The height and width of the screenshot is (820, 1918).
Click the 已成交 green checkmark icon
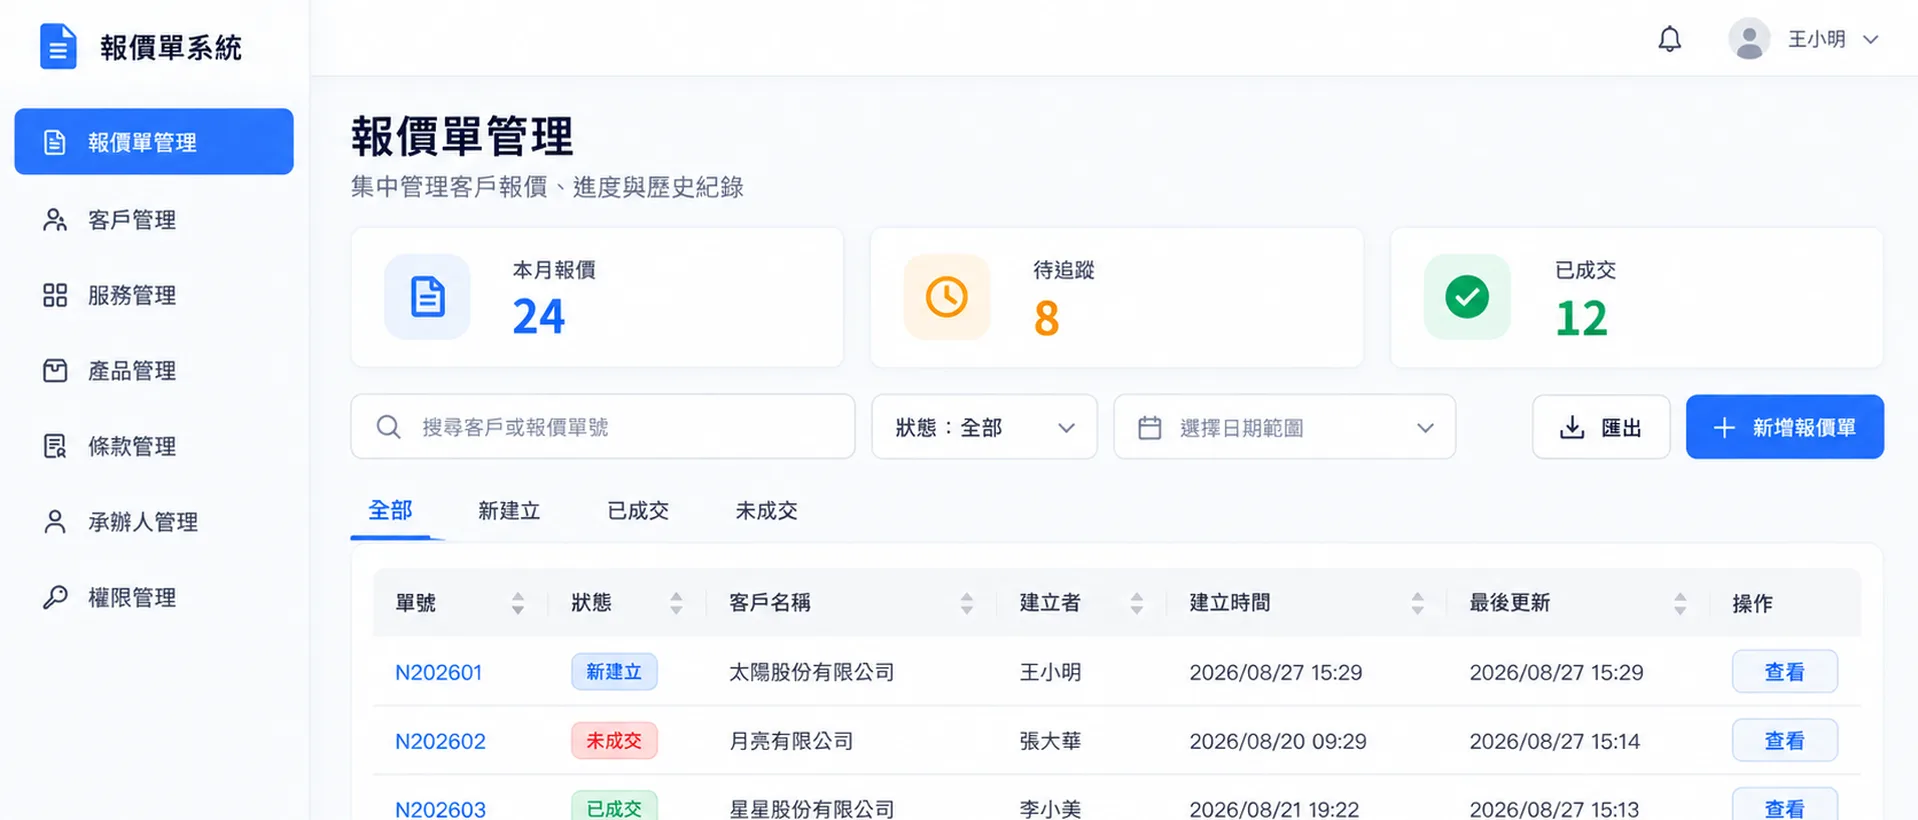pos(1467,297)
